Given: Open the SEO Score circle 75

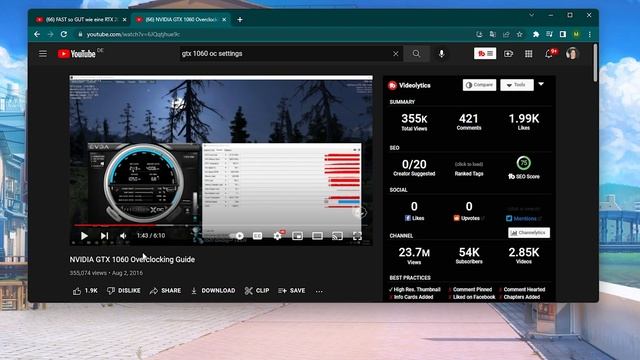Looking at the screenshot, I should point(523,163).
